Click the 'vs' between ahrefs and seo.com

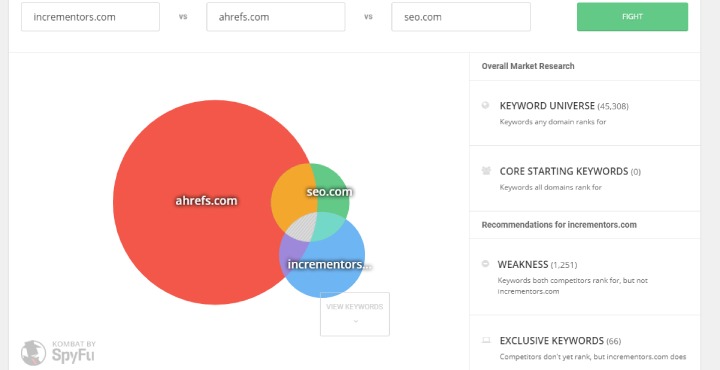point(368,17)
